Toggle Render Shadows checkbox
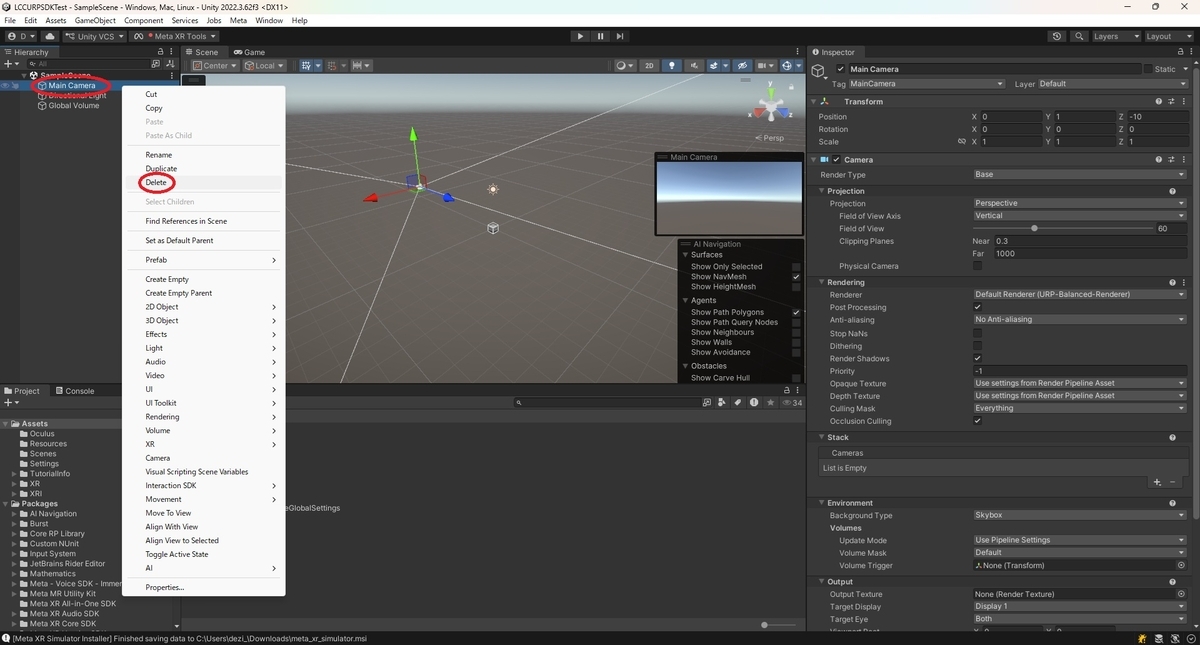 (x=978, y=358)
